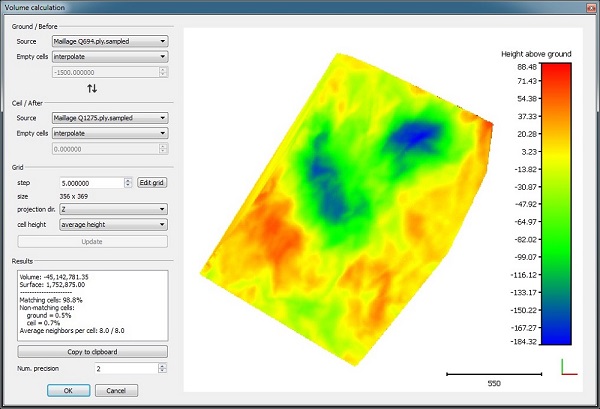Confirm with the OK button
Screen dimensions: 600x409
(x=68, y=391)
